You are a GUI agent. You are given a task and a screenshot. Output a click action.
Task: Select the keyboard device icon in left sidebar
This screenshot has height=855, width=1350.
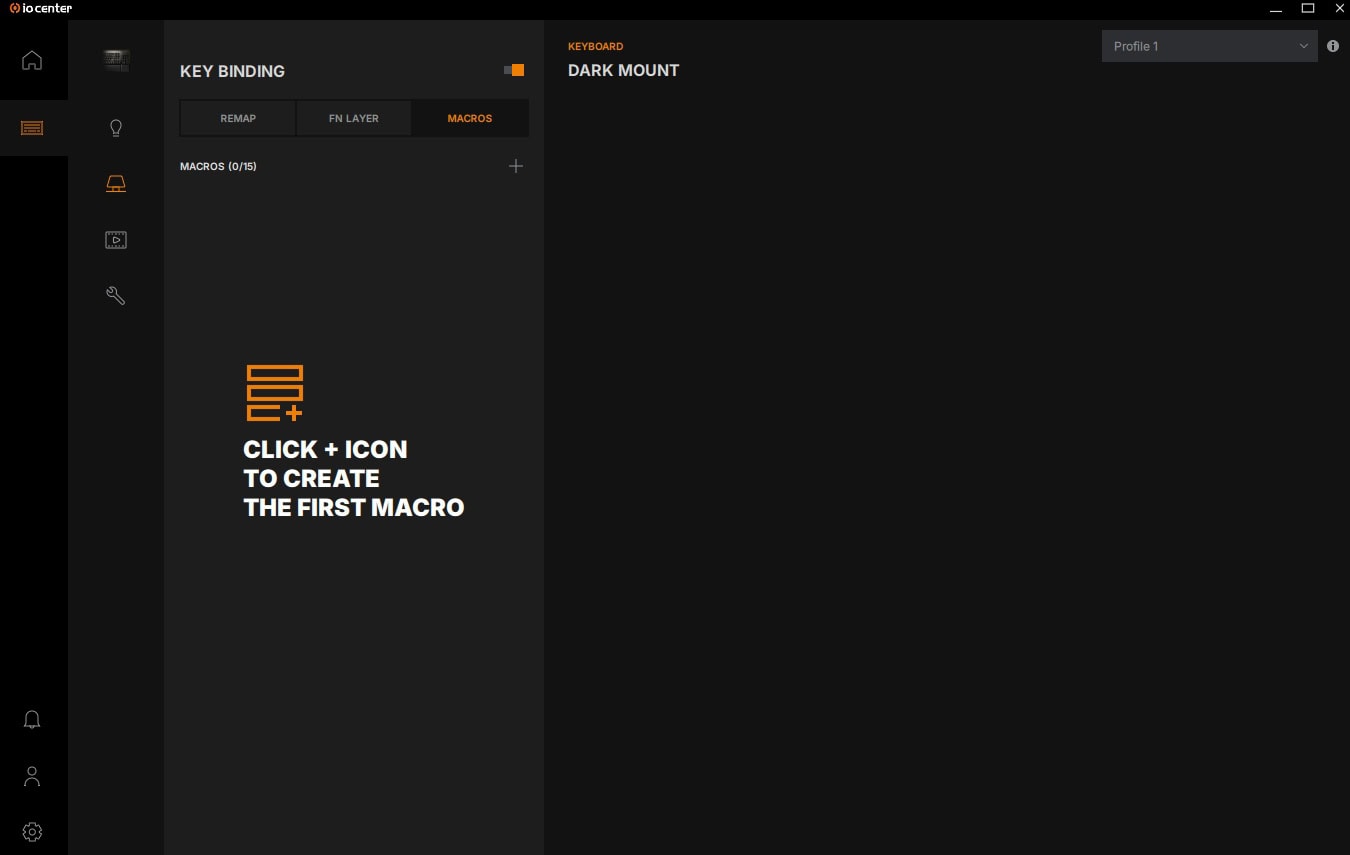pos(32,128)
